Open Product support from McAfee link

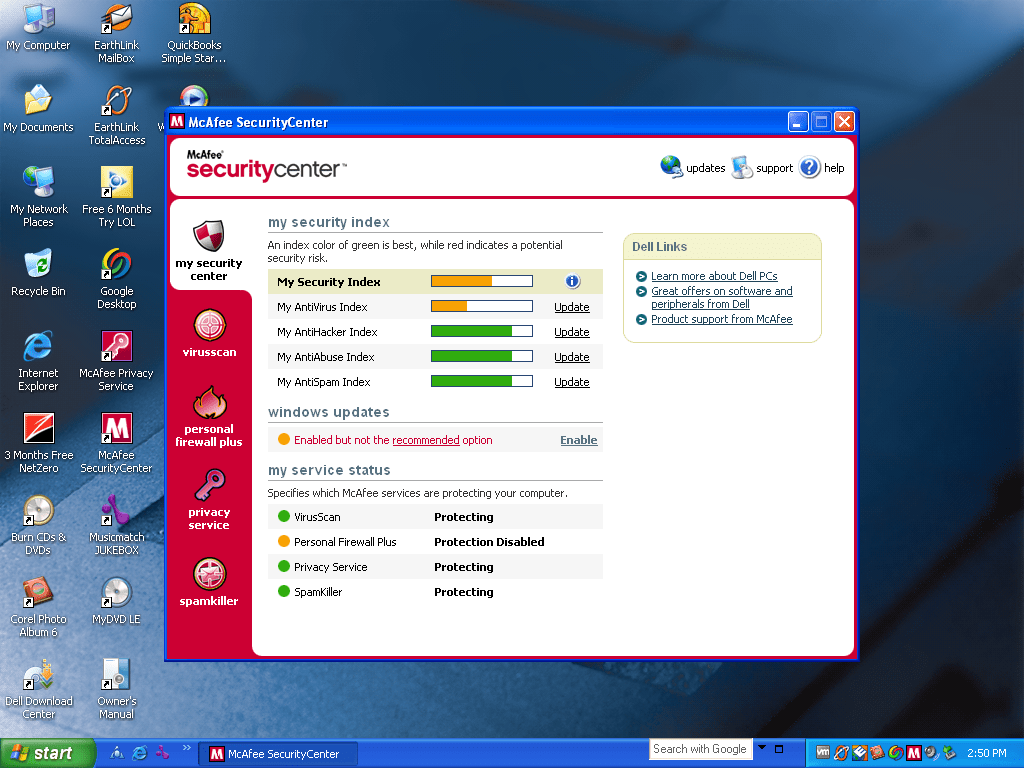721,319
